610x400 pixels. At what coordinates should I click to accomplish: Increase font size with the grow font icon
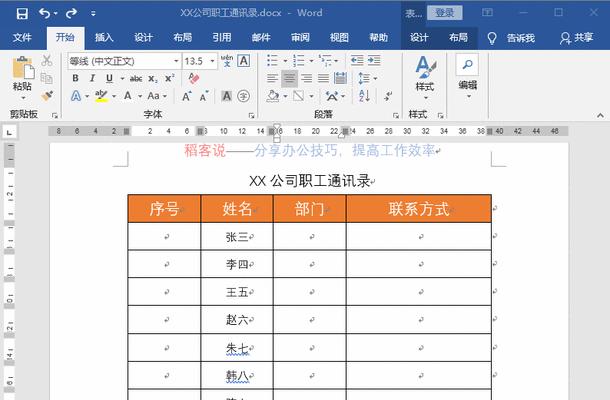coord(186,96)
